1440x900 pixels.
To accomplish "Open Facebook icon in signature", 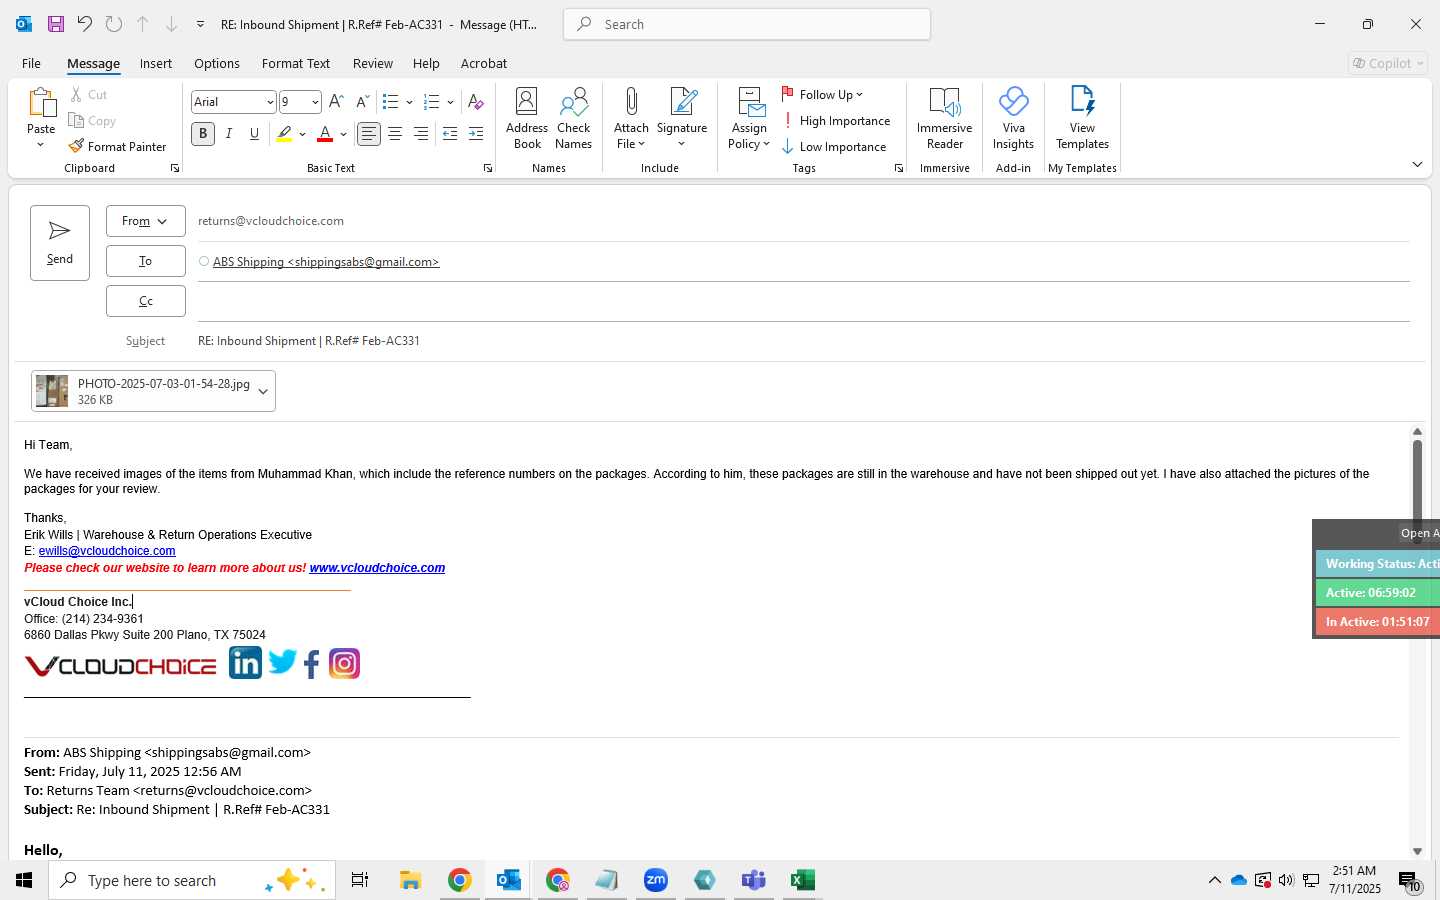I will [x=312, y=664].
